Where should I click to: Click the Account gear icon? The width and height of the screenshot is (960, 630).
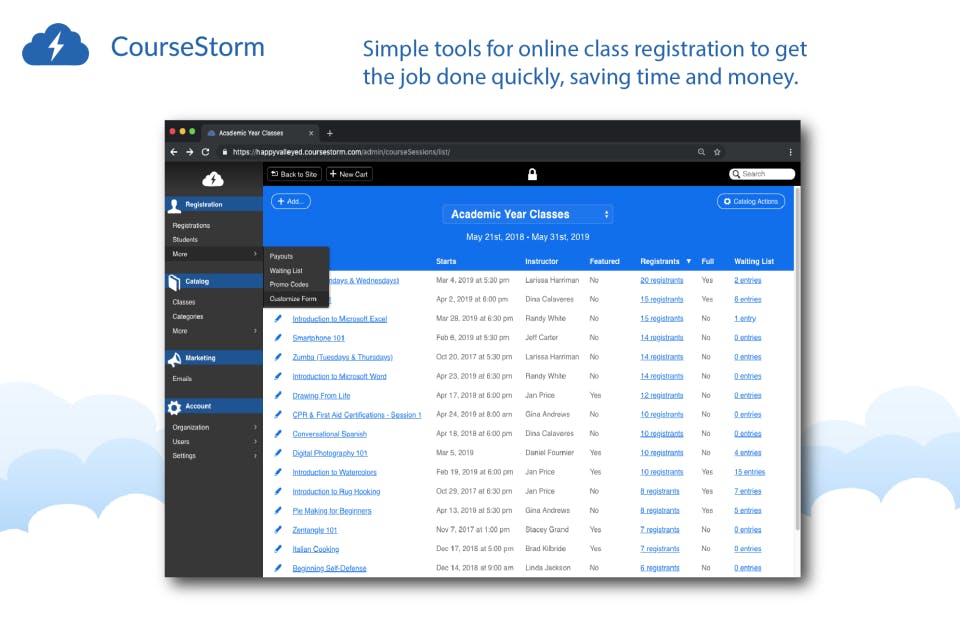tap(174, 407)
